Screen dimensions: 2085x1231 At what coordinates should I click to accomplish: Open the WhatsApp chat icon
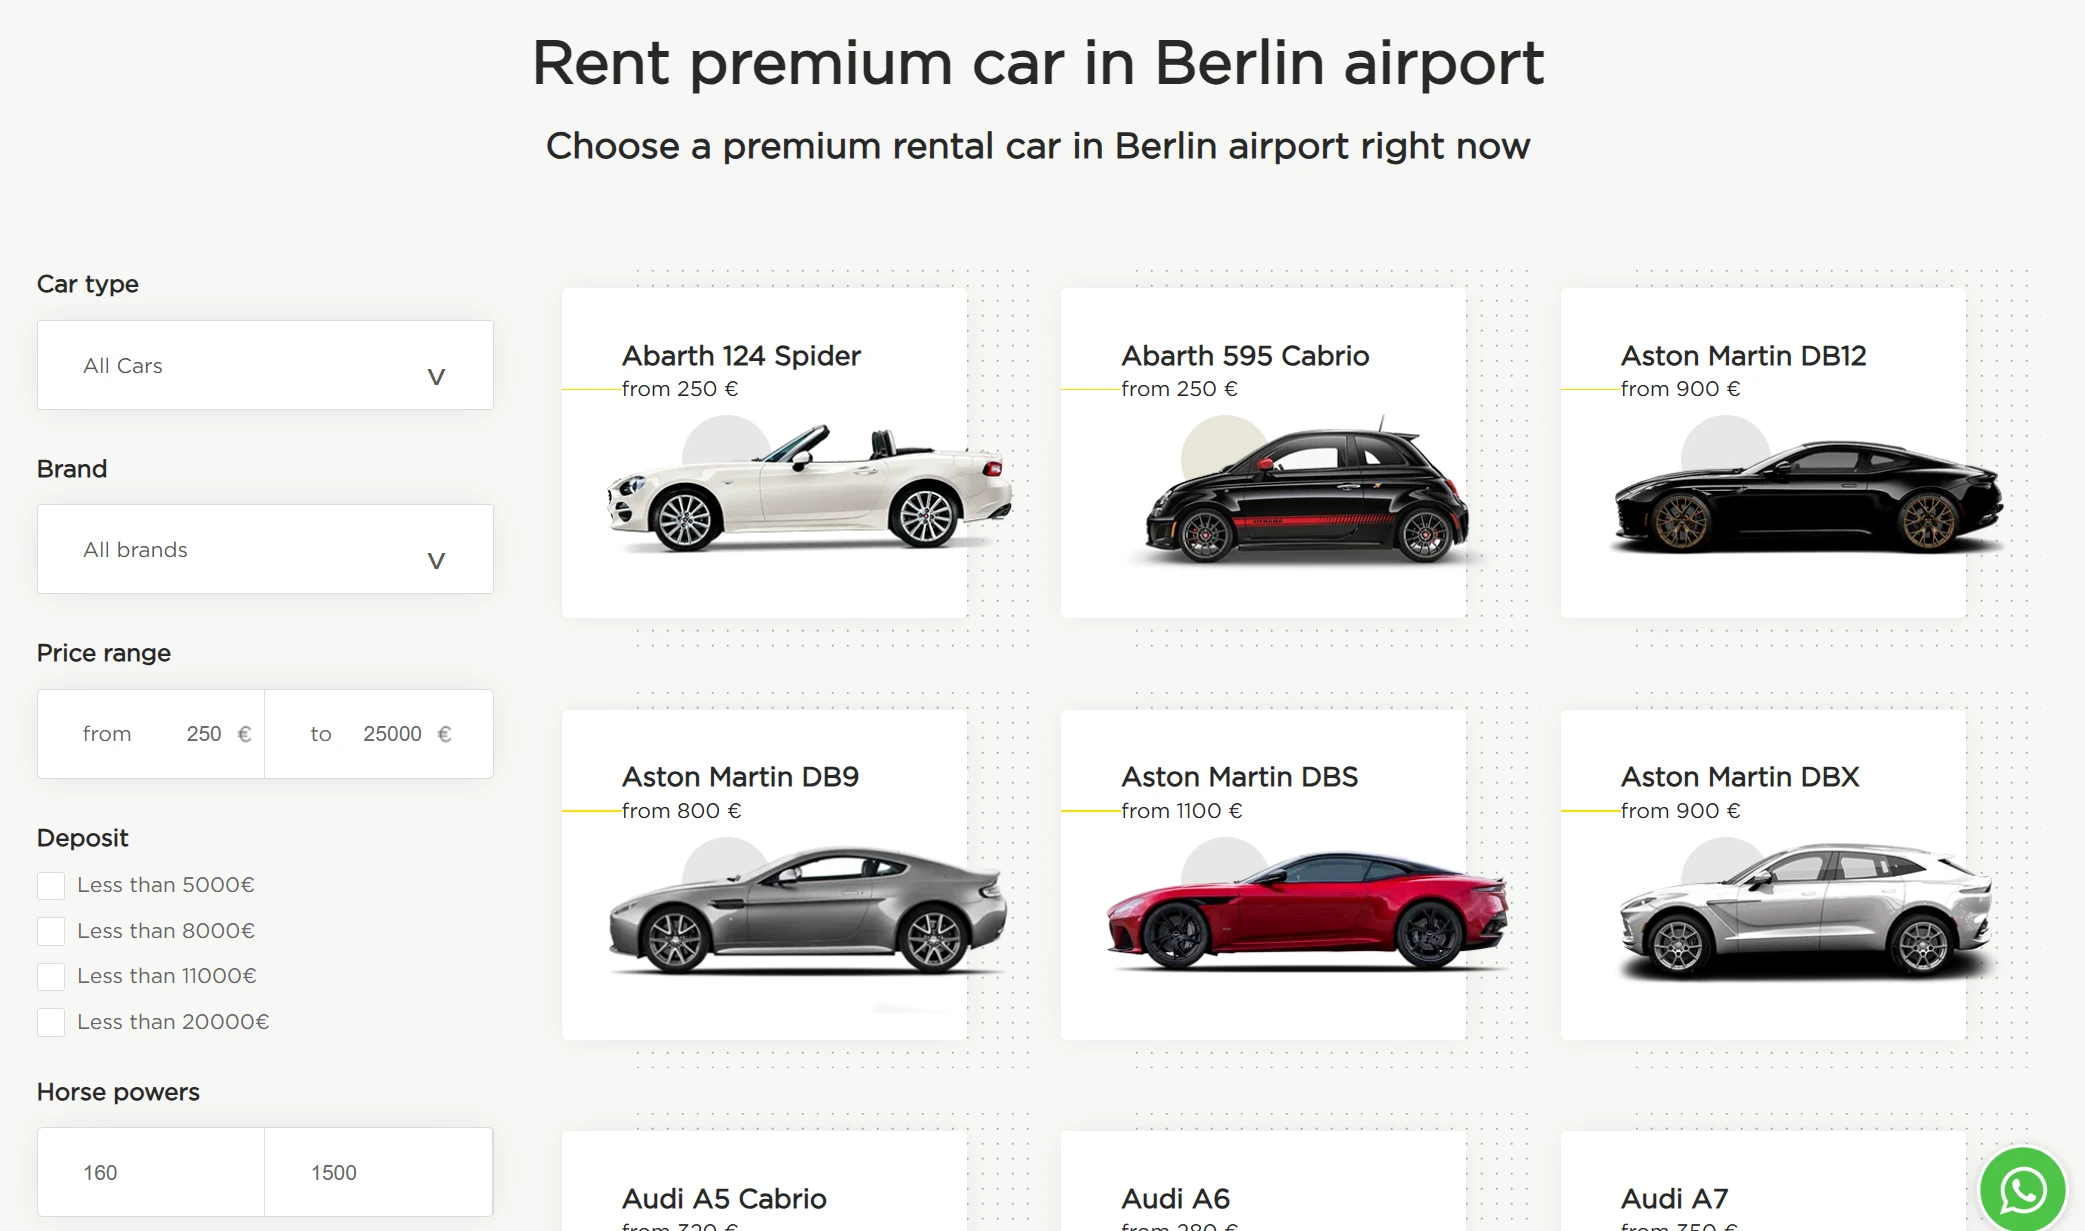tap(2022, 1189)
